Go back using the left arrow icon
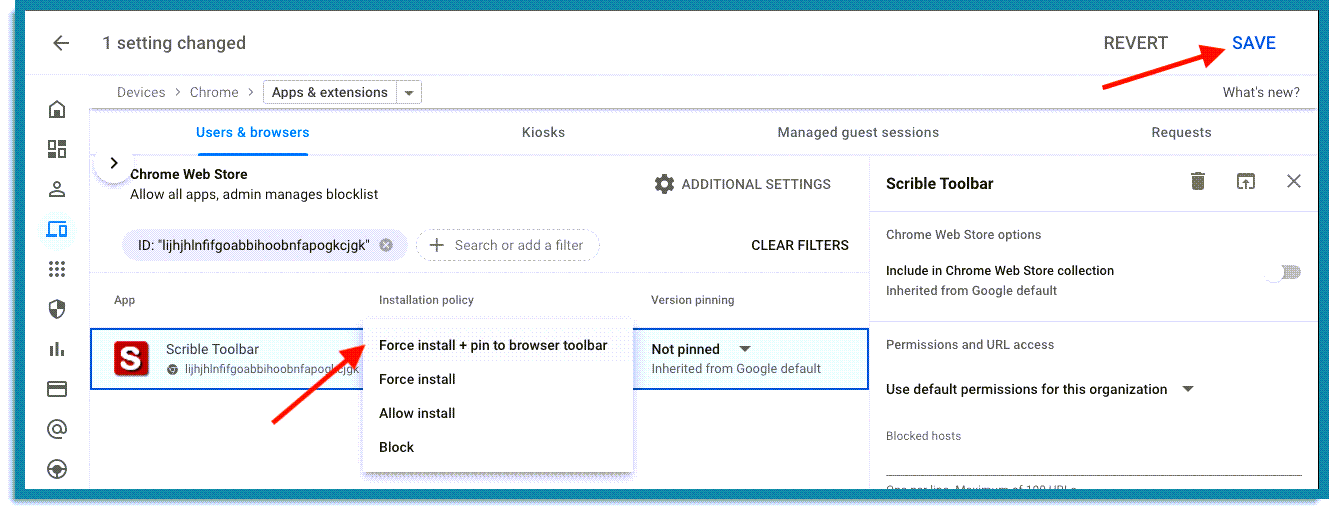 (61, 43)
